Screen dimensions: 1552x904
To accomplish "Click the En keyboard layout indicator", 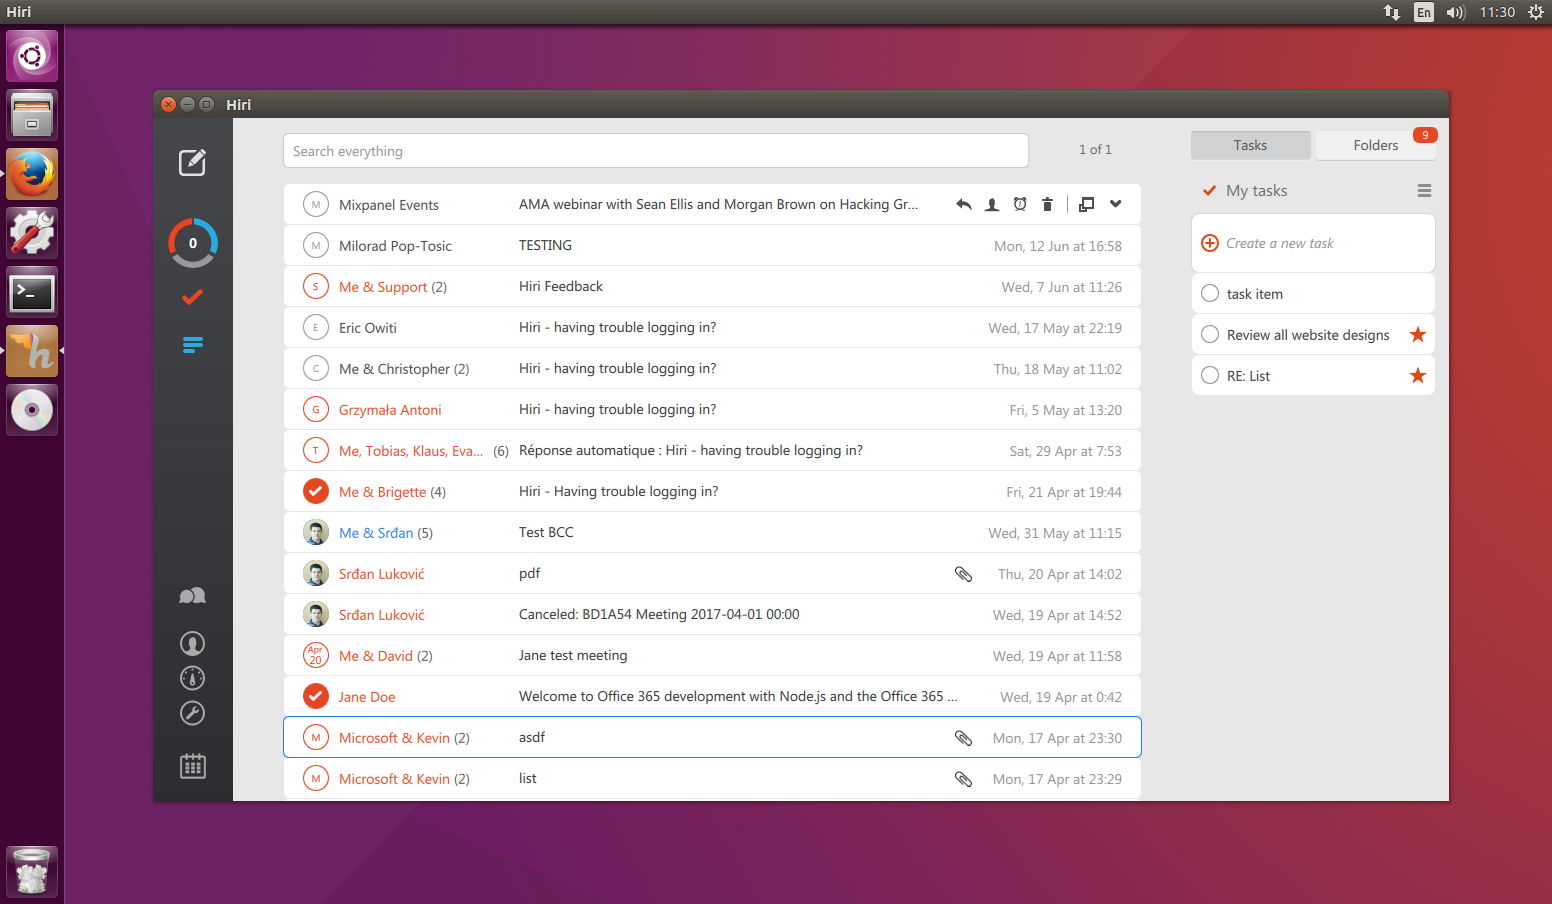I will click(1424, 12).
